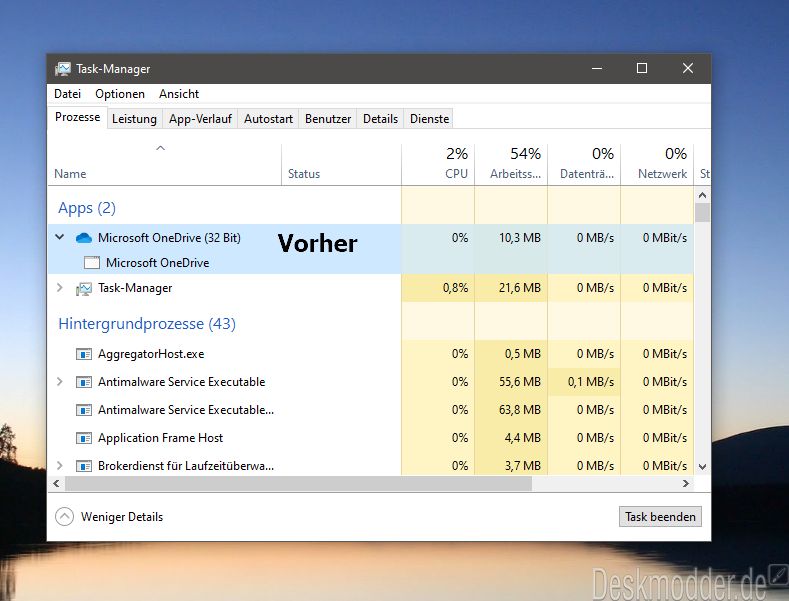Click the 0,5 MB memory value
This screenshot has width=789, height=601.
click(x=522, y=354)
